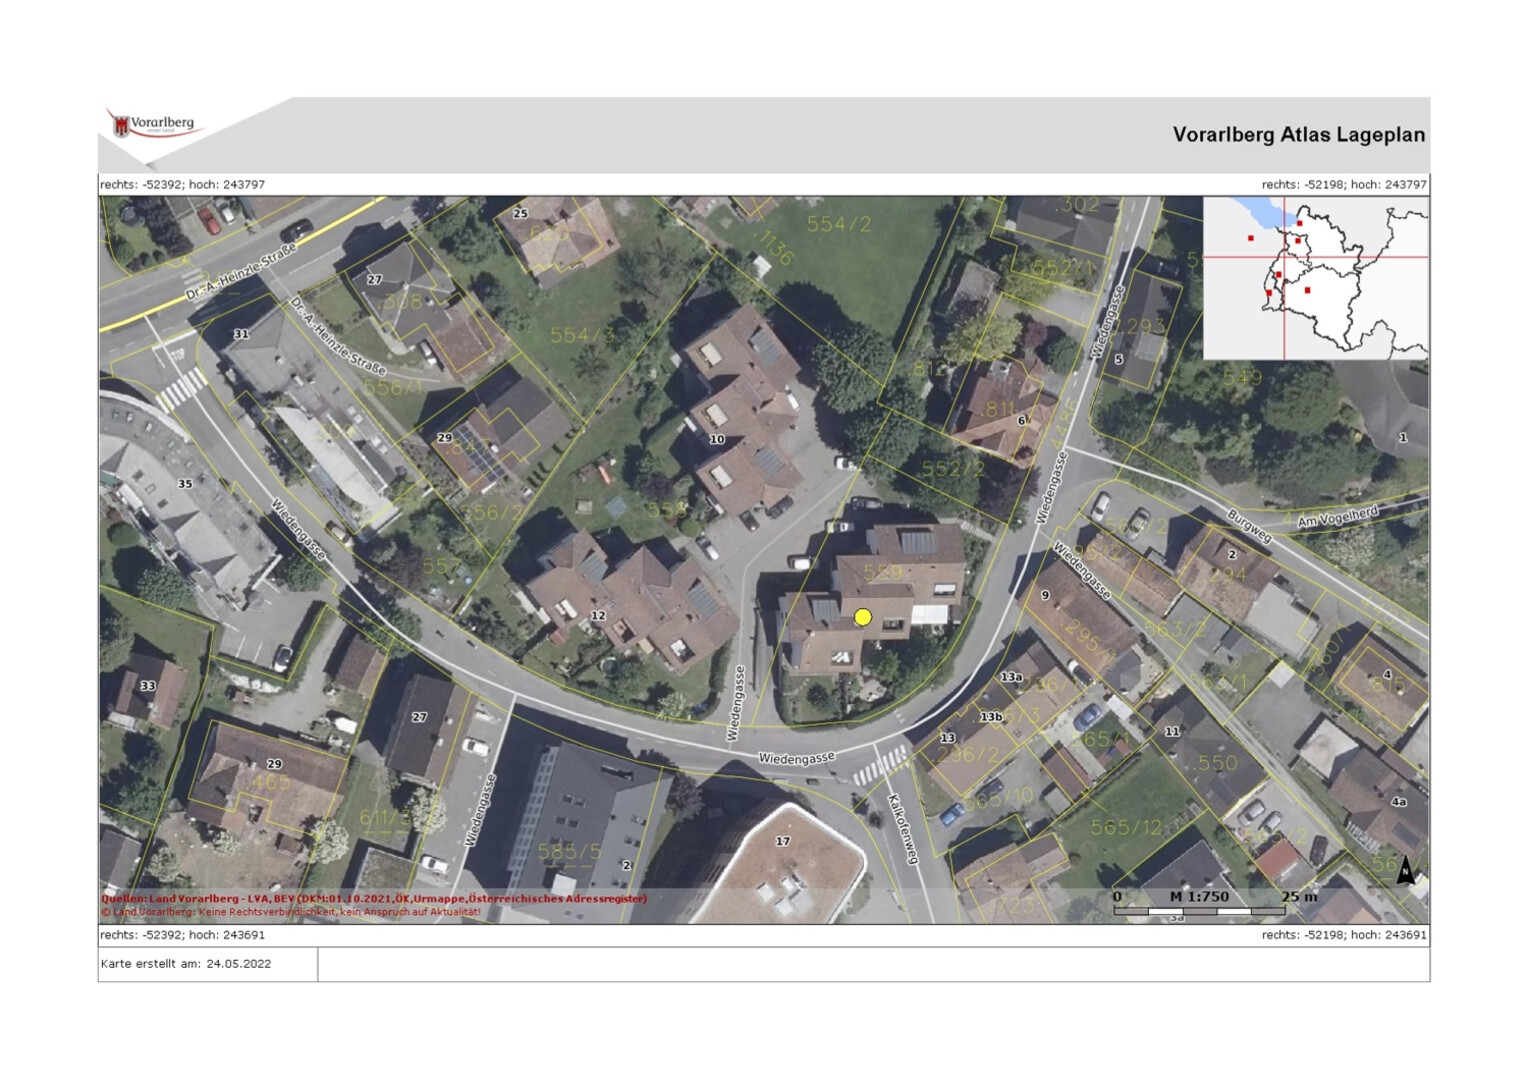Screen dimensions: 1528x1080
Task: Select the Kalkofenweg street label
Action: click(902, 829)
